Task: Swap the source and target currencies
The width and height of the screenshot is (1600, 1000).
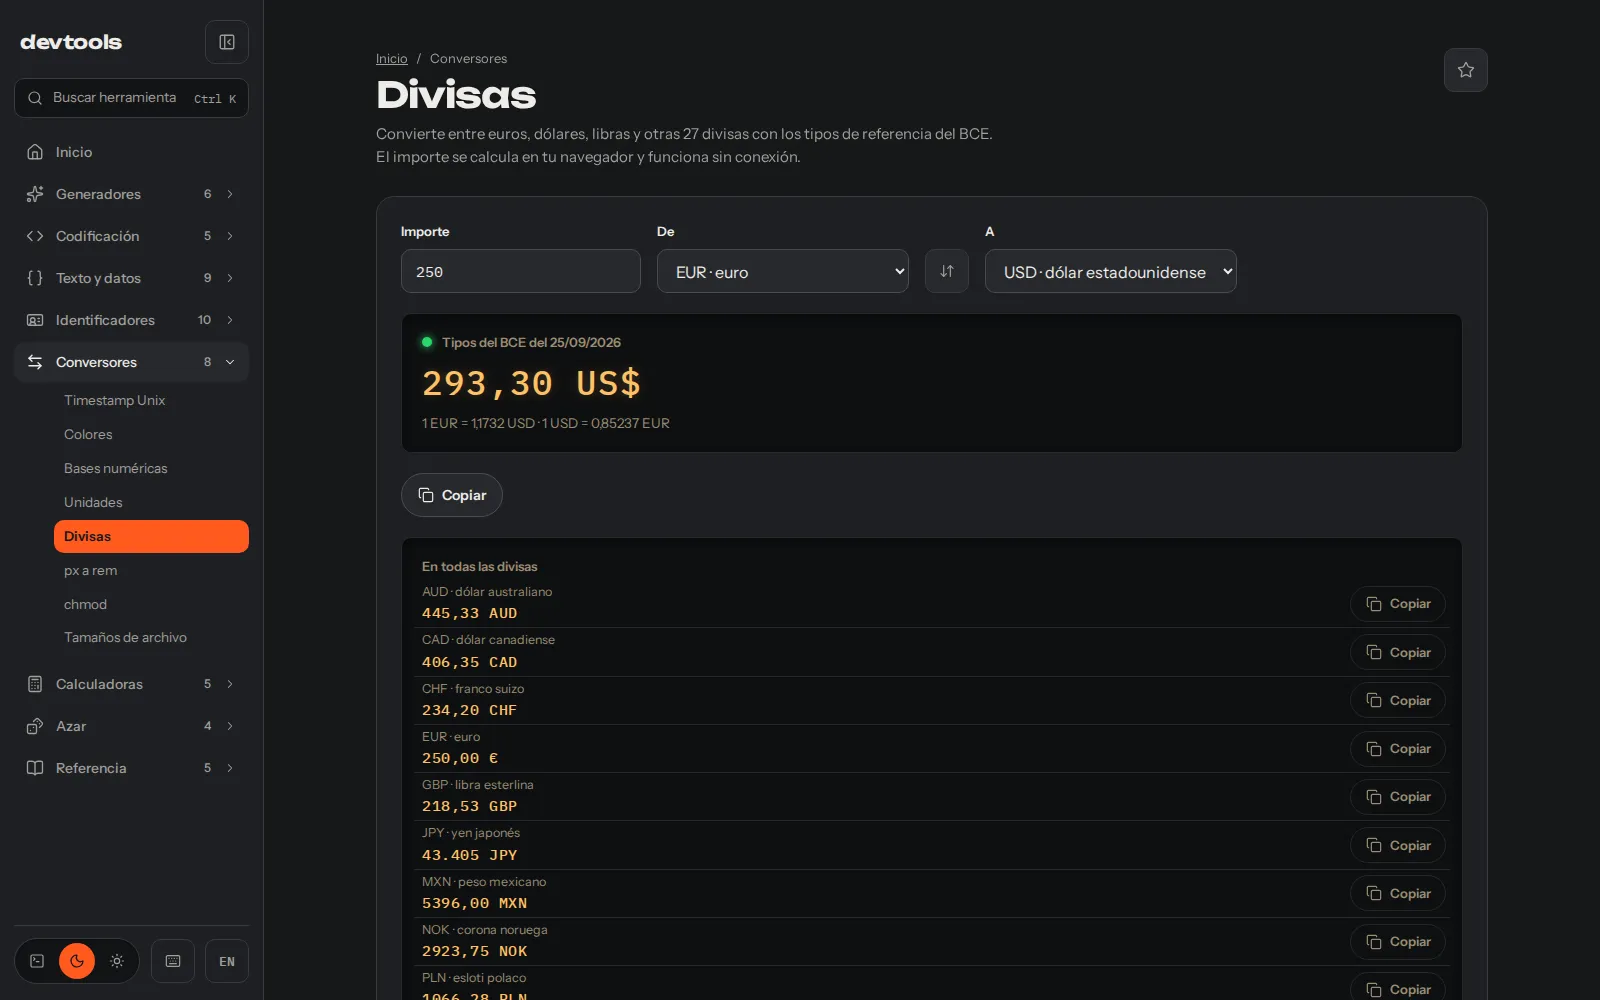Action: coord(946,271)
